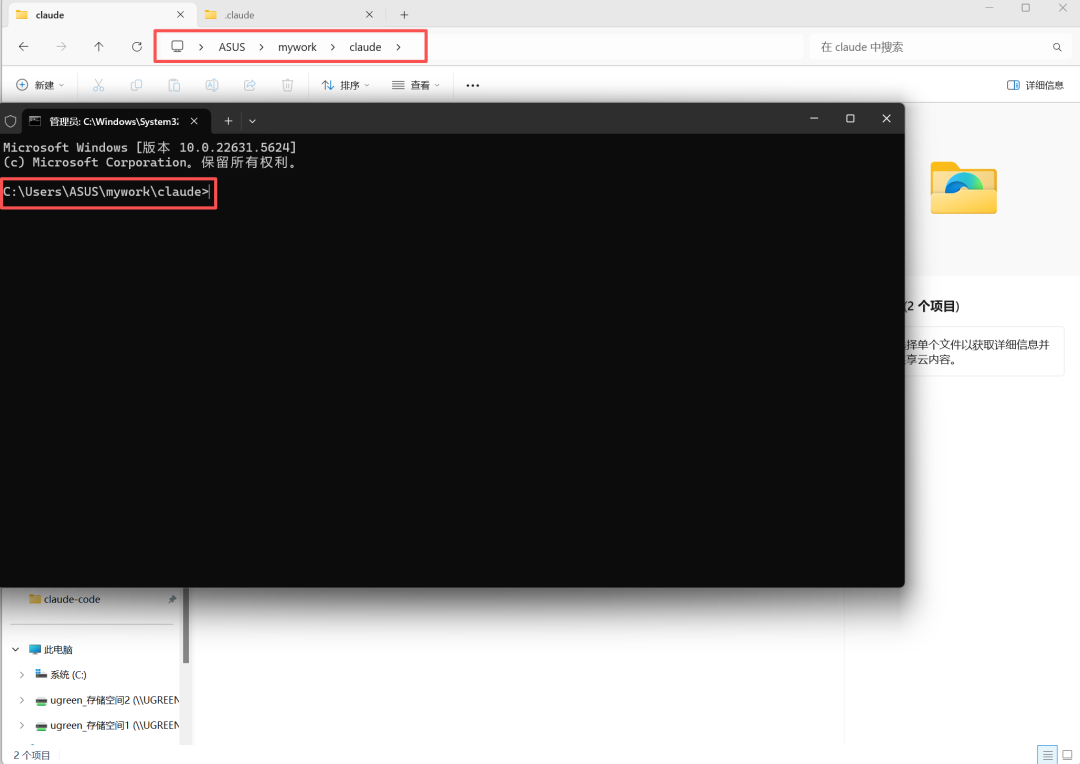Image resolution: width=1080 pixels, height=764 pixels.
Task: Open the See more ellipsis menu
Action: pyautogui.click(x=472, y=85)
